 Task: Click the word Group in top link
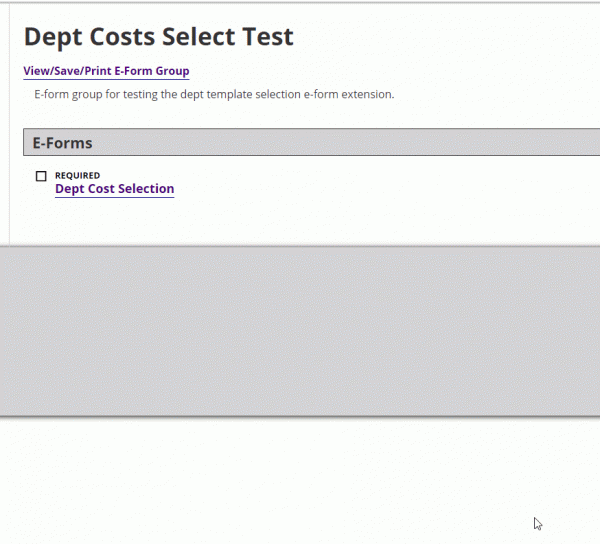172,71
